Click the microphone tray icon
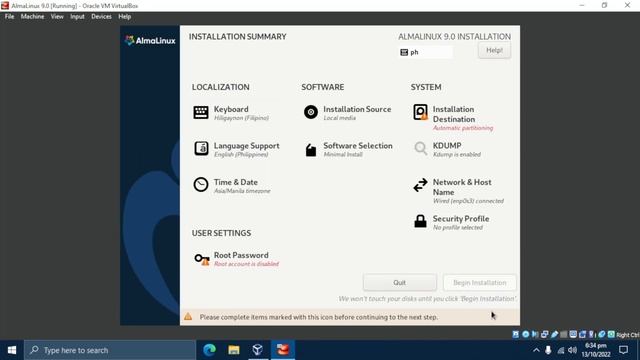 [548, 350]
